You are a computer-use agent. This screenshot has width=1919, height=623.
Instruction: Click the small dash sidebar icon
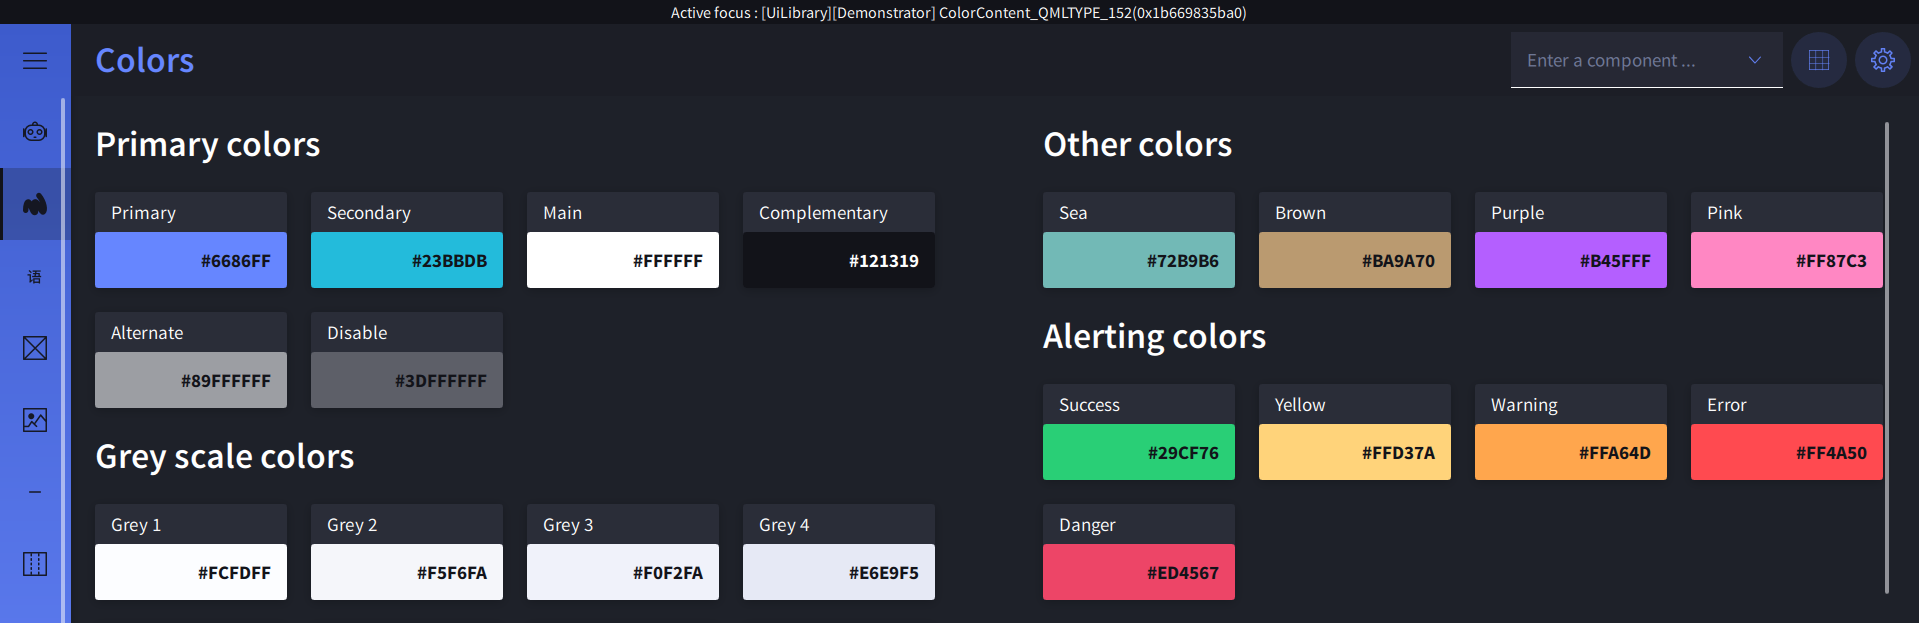[x=35, y=492]
